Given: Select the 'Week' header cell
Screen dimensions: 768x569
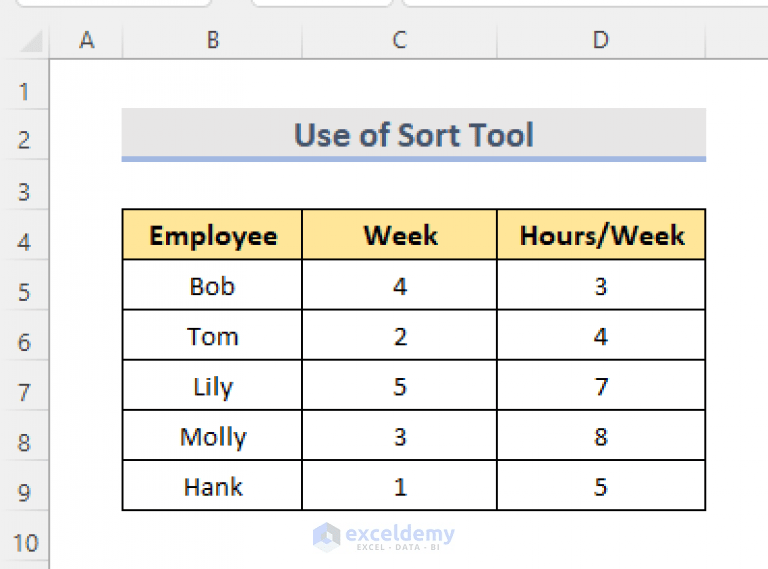Looking at the screenshot, I should 399,235.
